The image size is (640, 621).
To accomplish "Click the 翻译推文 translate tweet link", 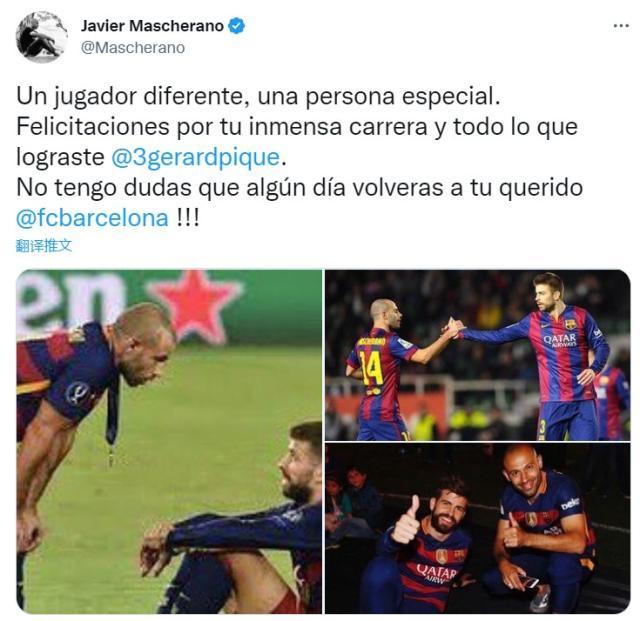I will (44, 246).
